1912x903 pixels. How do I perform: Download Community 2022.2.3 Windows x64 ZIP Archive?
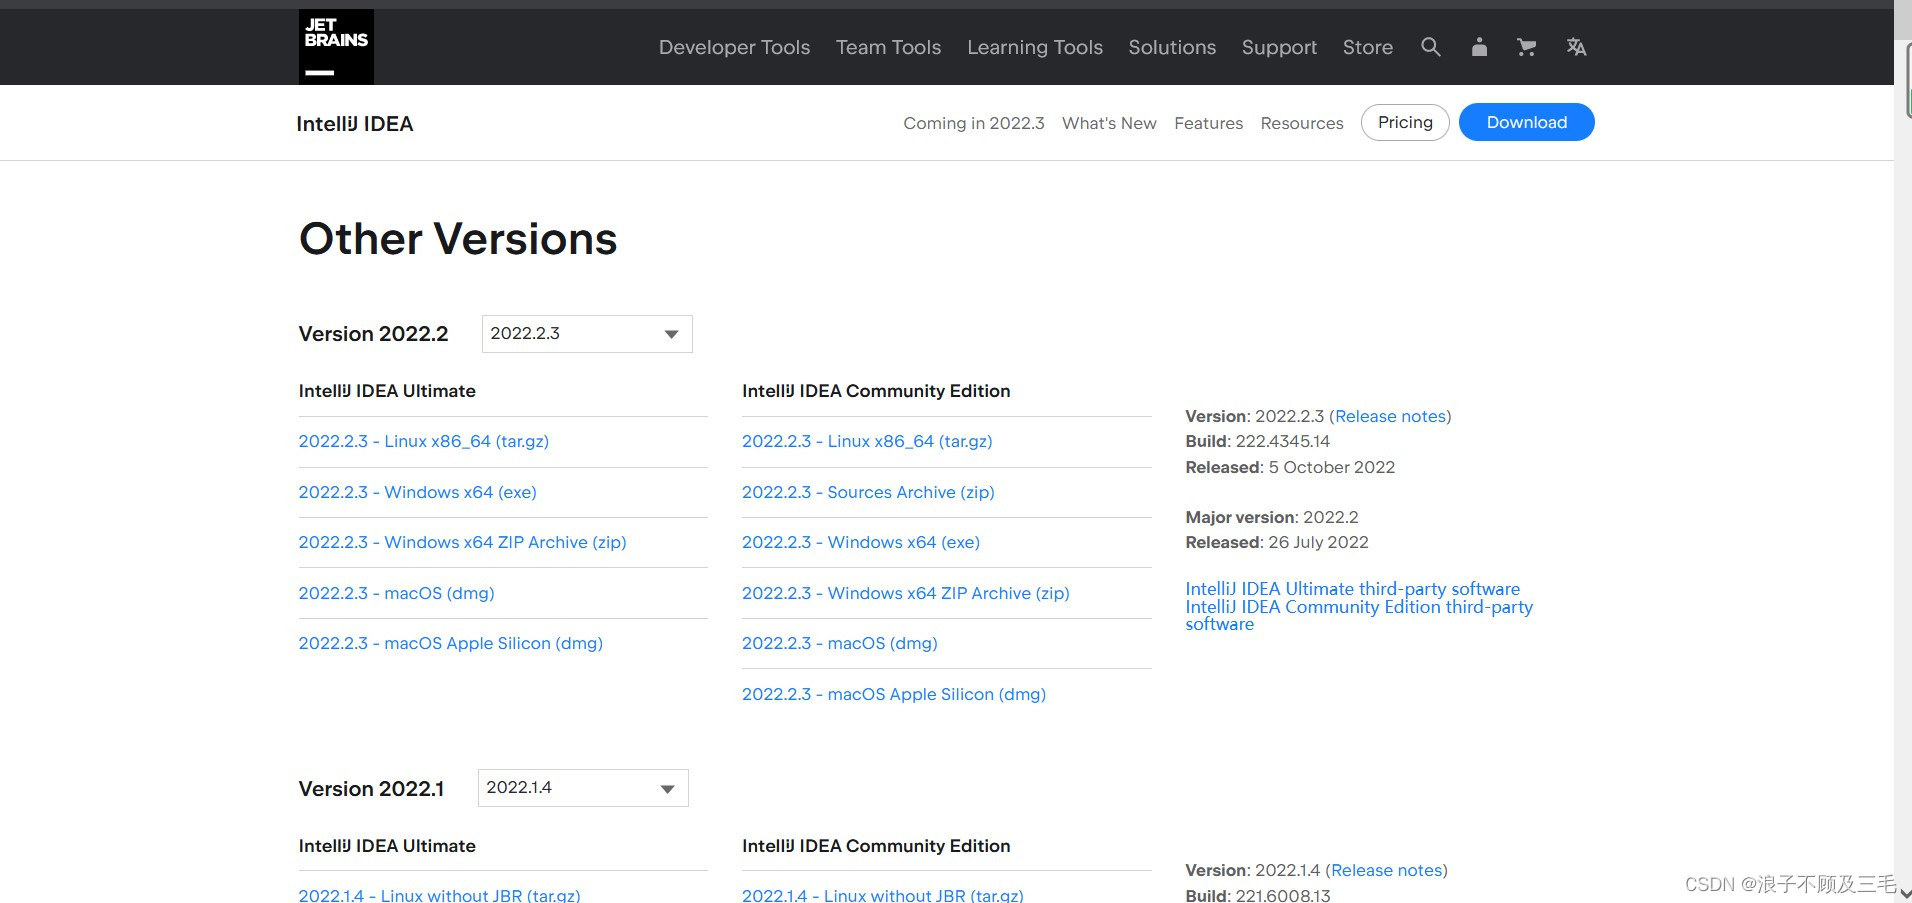pos(906,593)
